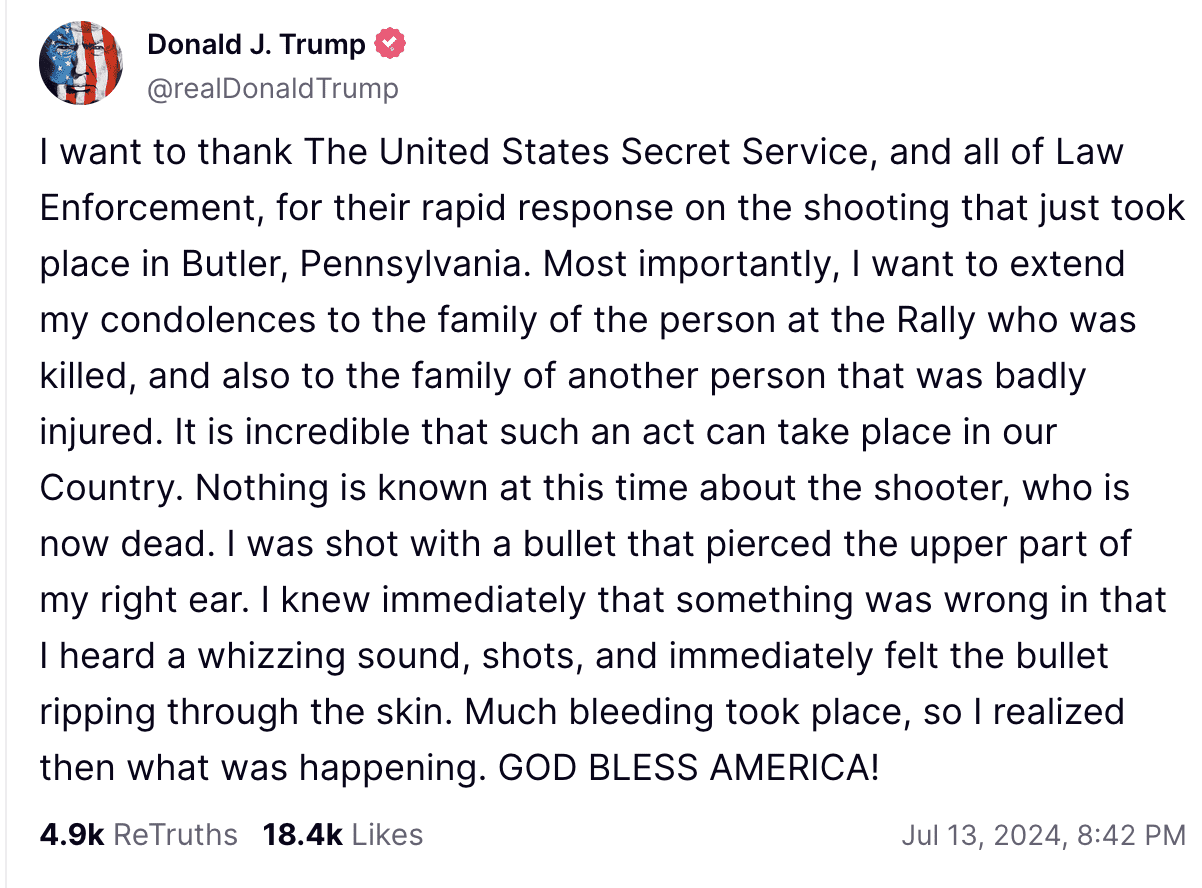Click the 8:42 PM time text
1202x888 pixels.
(1127, 834)
